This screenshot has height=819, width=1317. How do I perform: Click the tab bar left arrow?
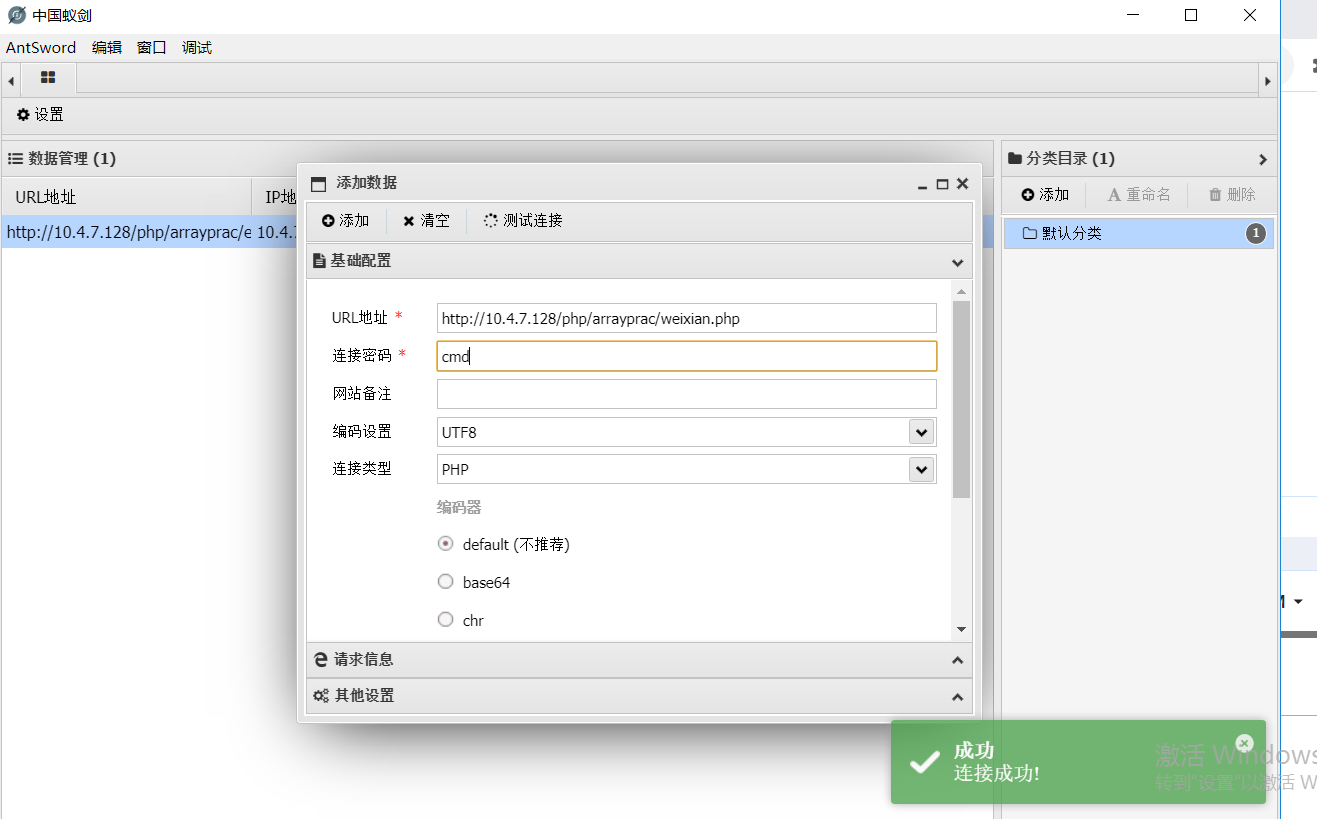pyautogui.click(x=10, y=80)
